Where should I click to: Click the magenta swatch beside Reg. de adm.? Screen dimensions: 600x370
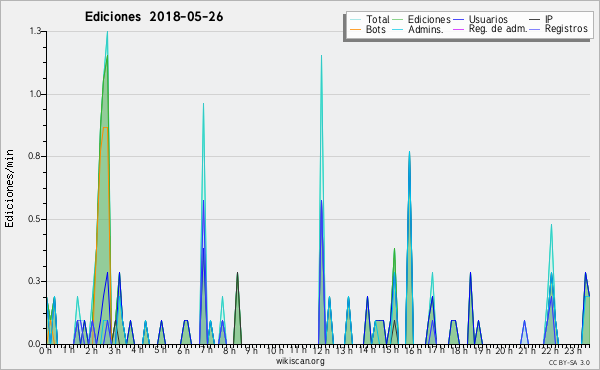point(458,29)
